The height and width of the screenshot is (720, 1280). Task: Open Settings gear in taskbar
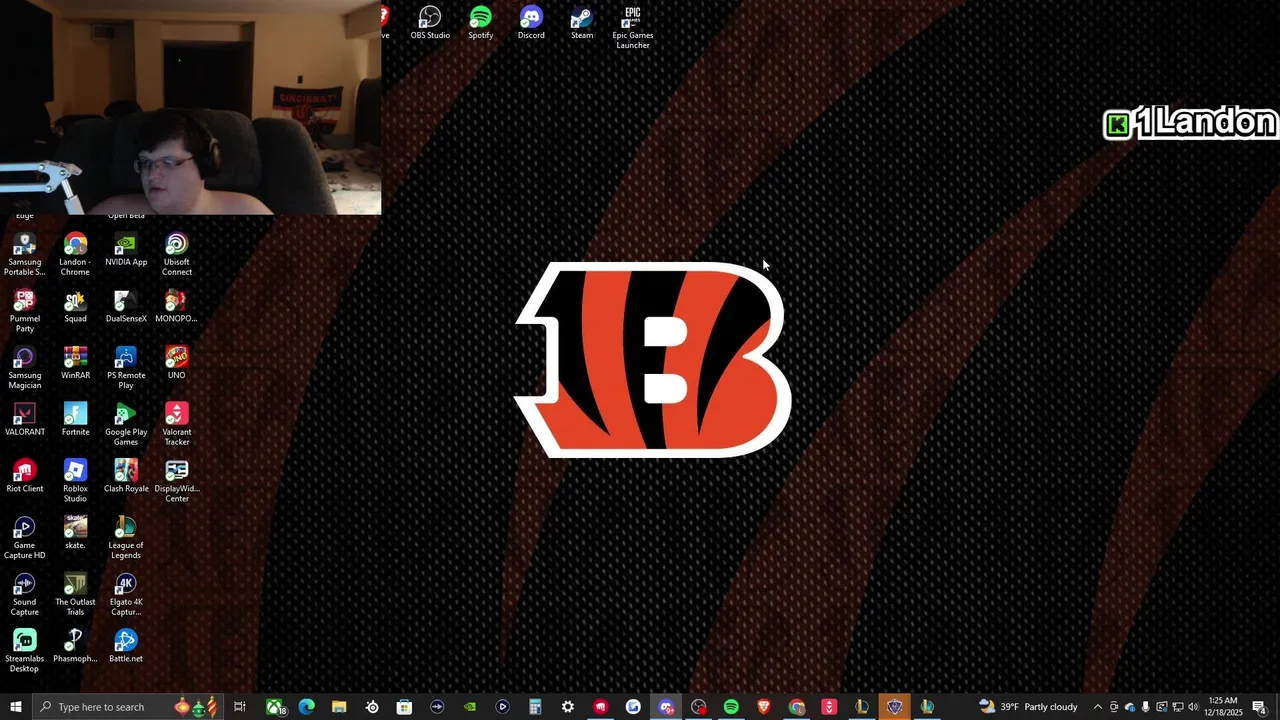click(x=567, y=707)
